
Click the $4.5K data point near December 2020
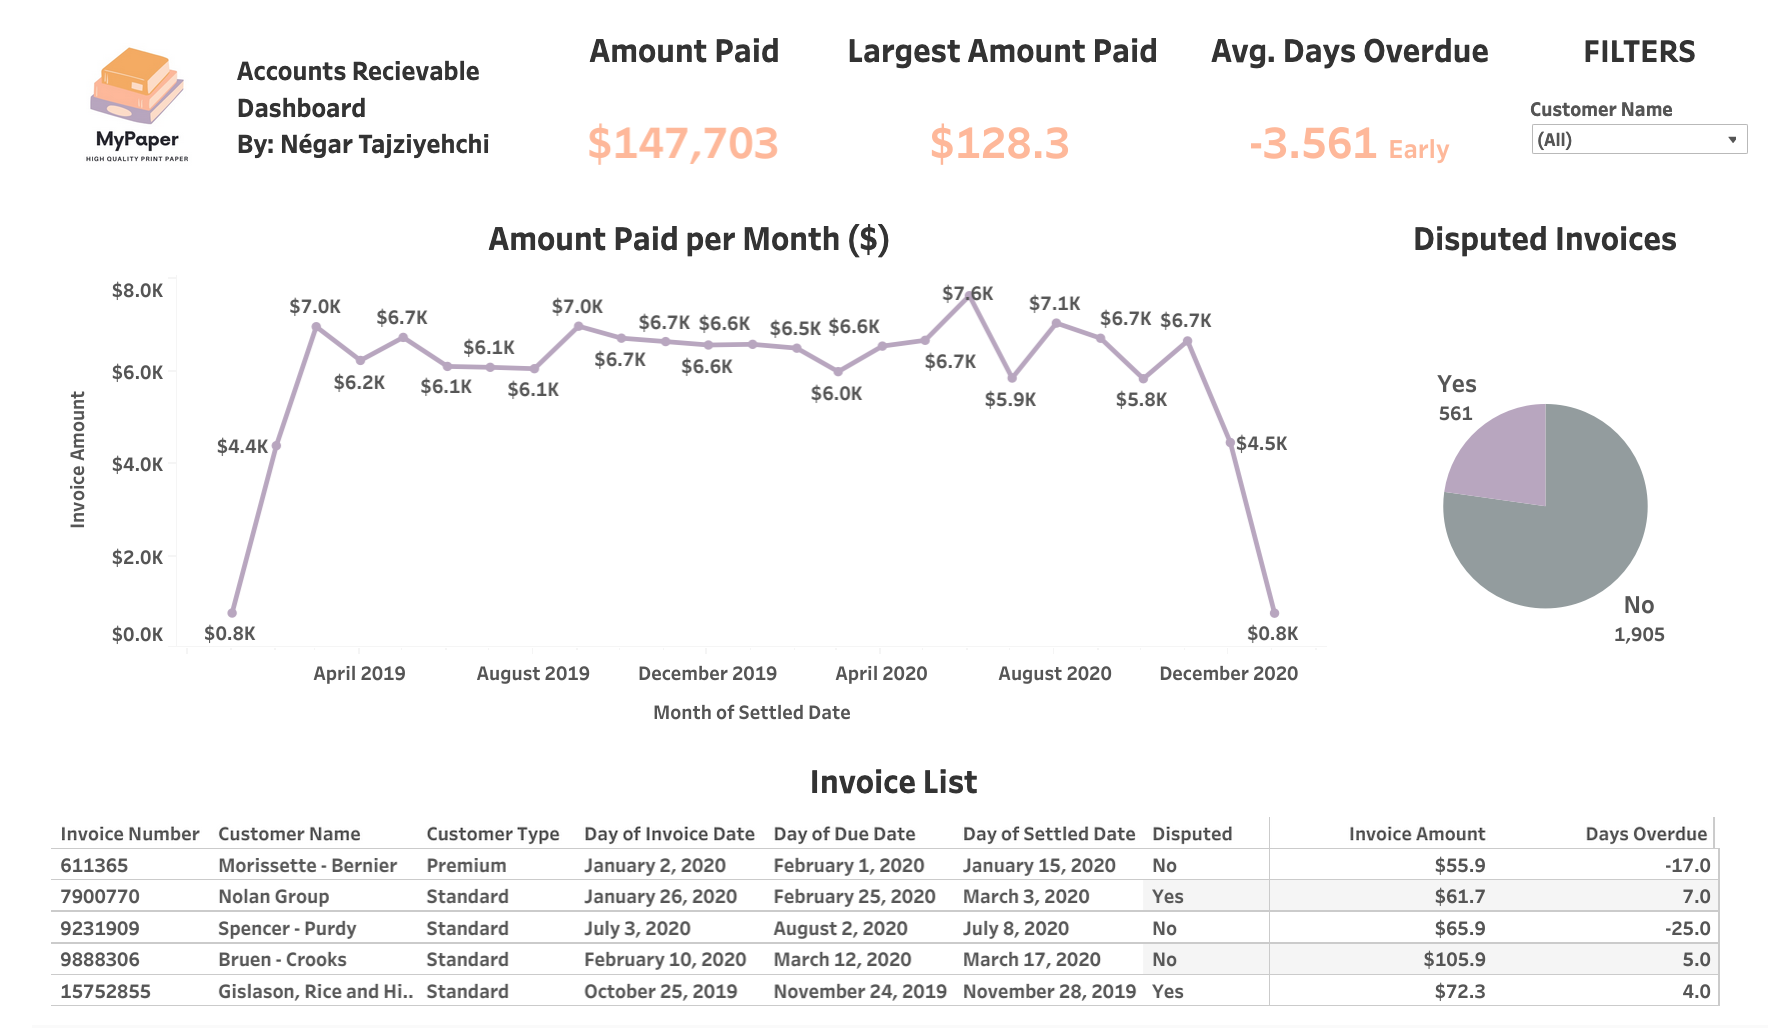tap(1230, 443)
